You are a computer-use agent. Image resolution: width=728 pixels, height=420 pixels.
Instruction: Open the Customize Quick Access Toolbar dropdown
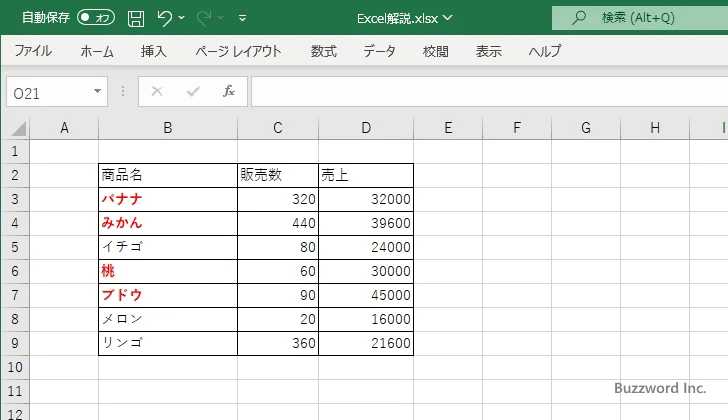(243, 18)
